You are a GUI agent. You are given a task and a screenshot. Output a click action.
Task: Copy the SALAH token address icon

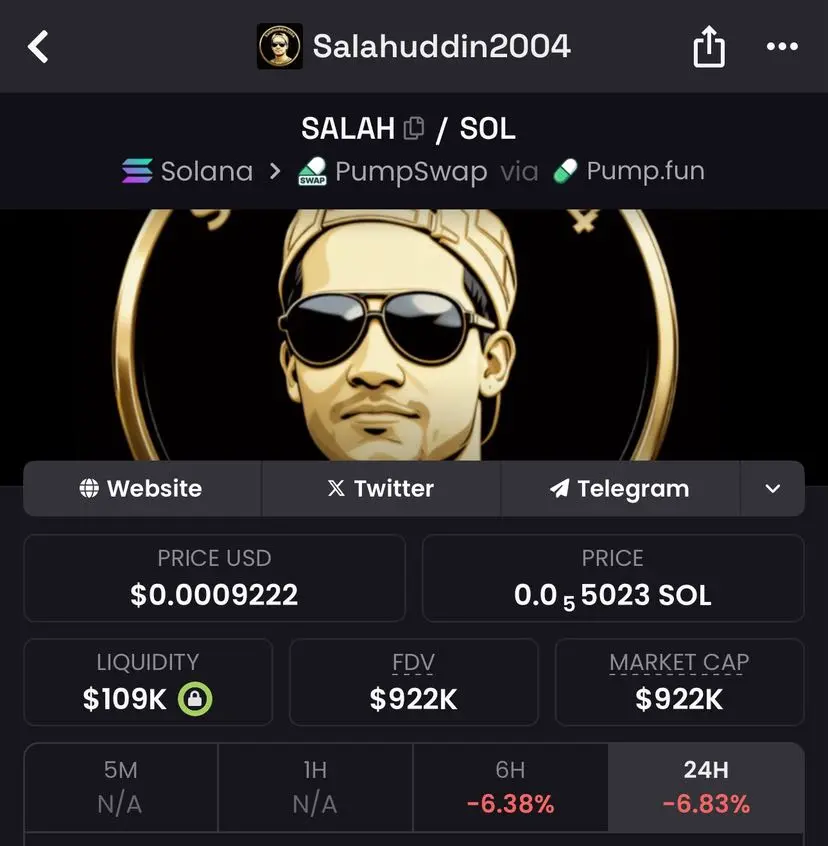pos(414,128)
